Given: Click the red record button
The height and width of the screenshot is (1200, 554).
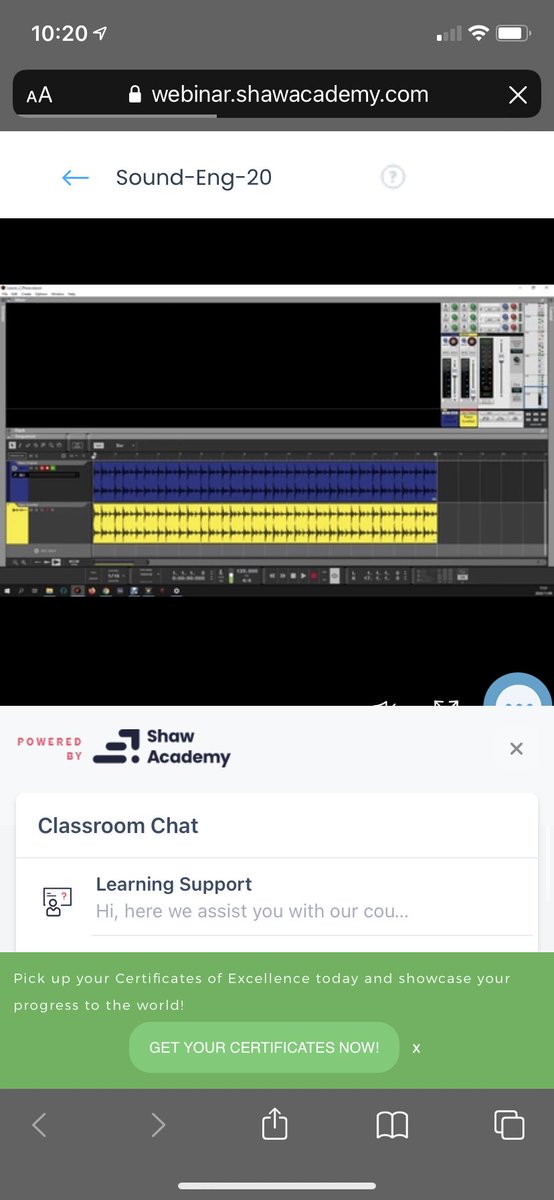Looking at the screenshot, I should click(x=313, y=576).
